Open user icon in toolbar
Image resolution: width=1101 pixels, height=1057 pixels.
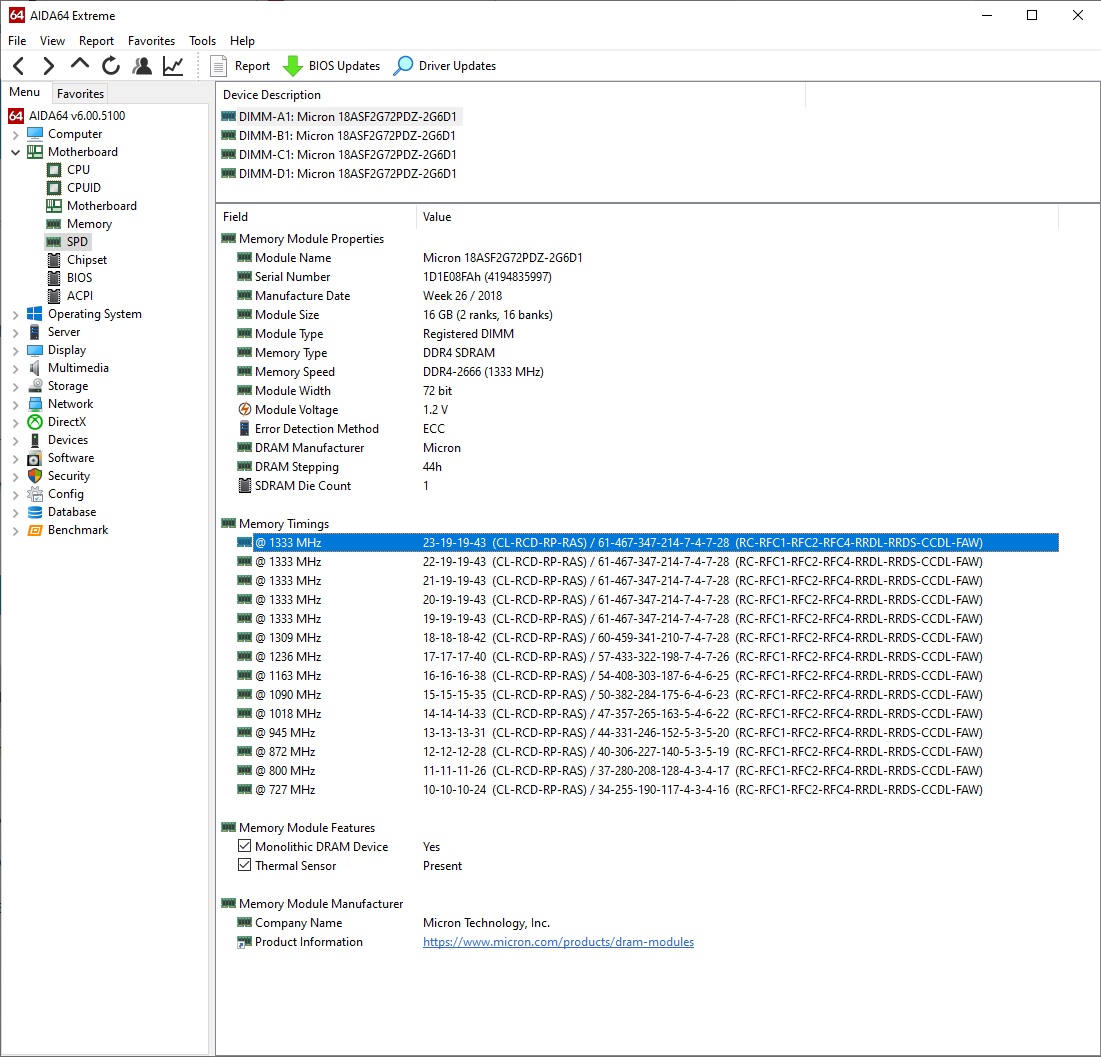point(142,66)
